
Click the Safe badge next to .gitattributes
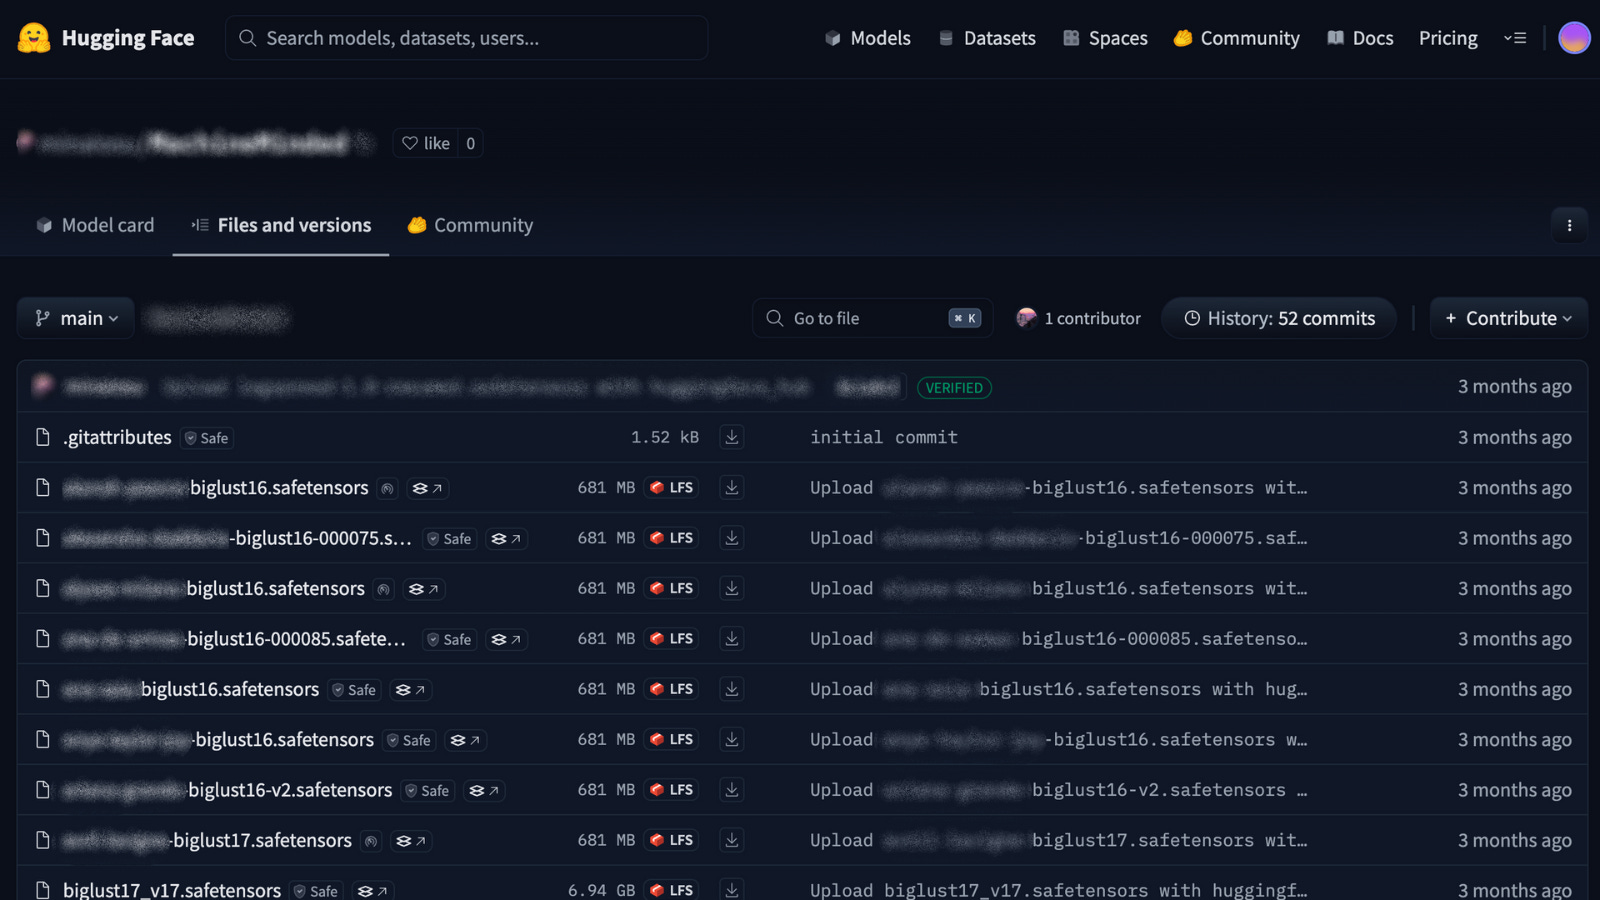click(207, 438)
